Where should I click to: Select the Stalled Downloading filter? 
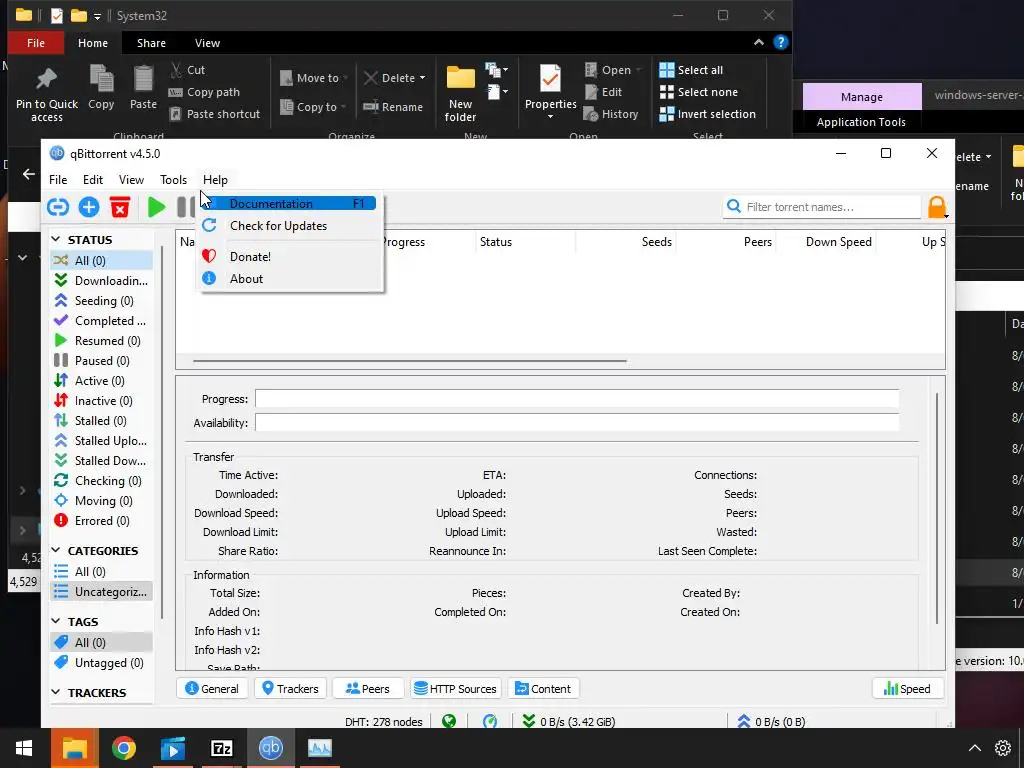click(102, 461)
